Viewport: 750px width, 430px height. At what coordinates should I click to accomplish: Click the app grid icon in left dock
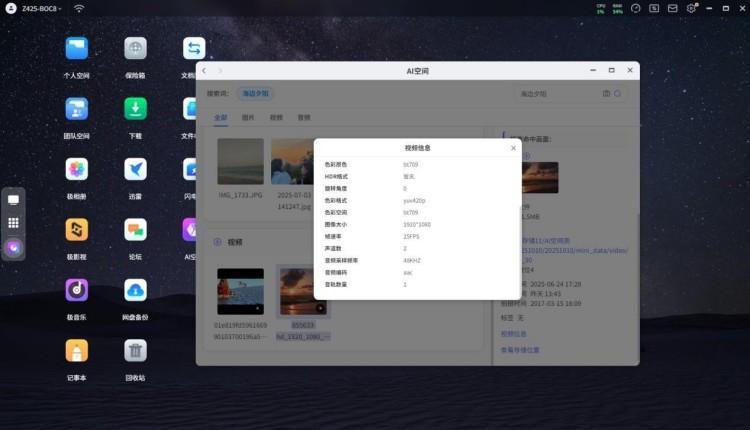click(14, 223)
